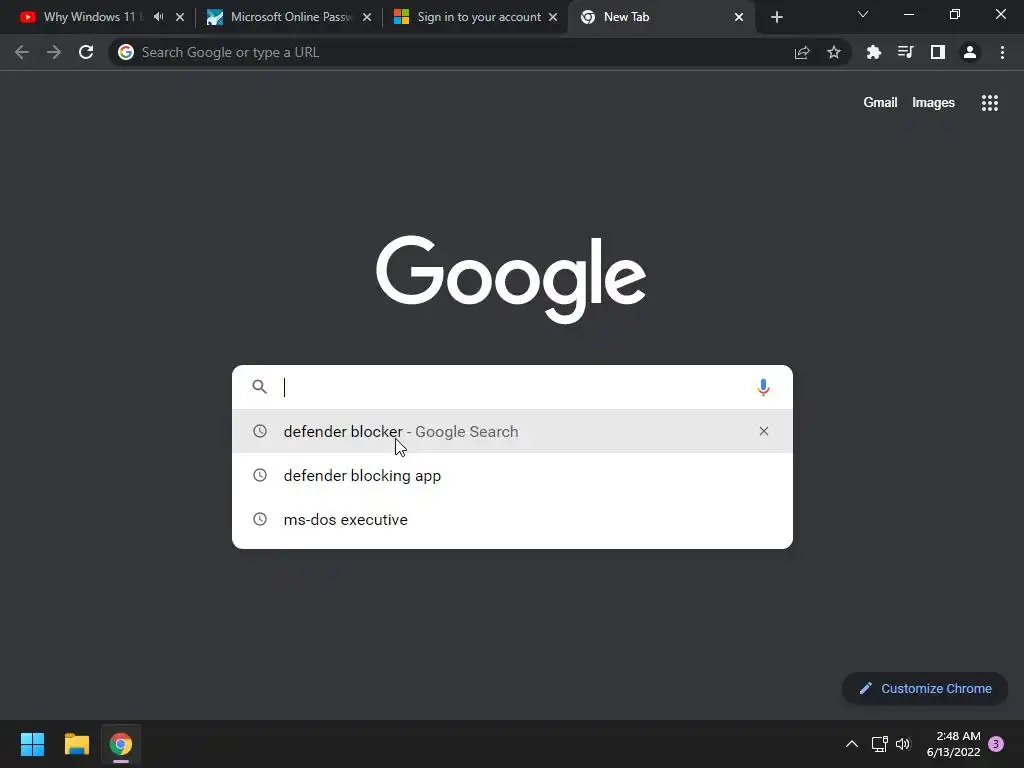Open the profile avatar menu
Viewport: 1024px width, 768px height.
pos(970,52)
